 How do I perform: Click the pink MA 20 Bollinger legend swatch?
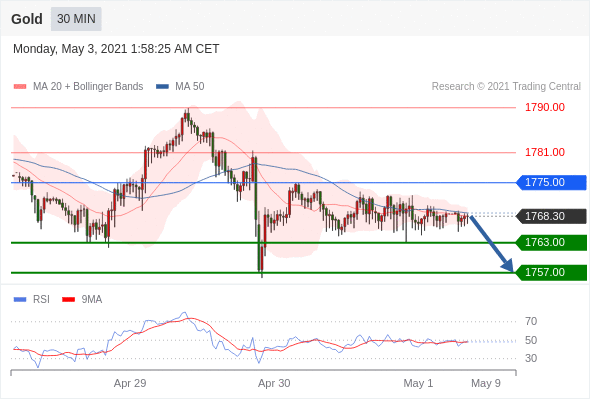20,87
